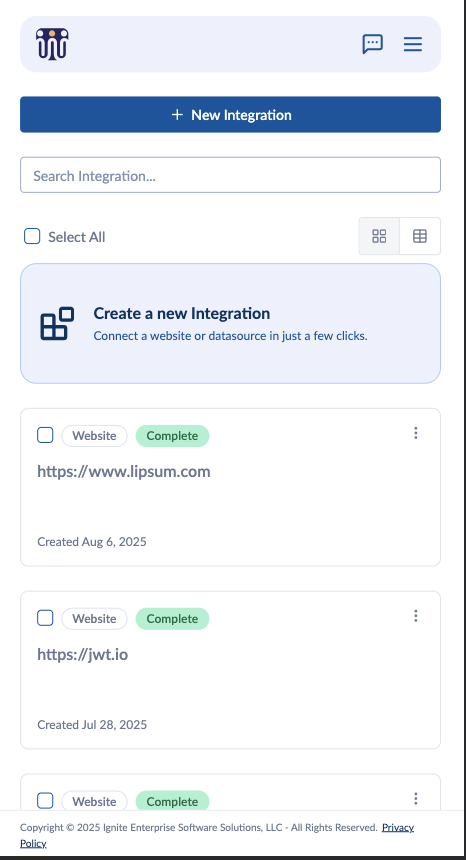Select the jwt.io integration checkbox

[45, 618]
